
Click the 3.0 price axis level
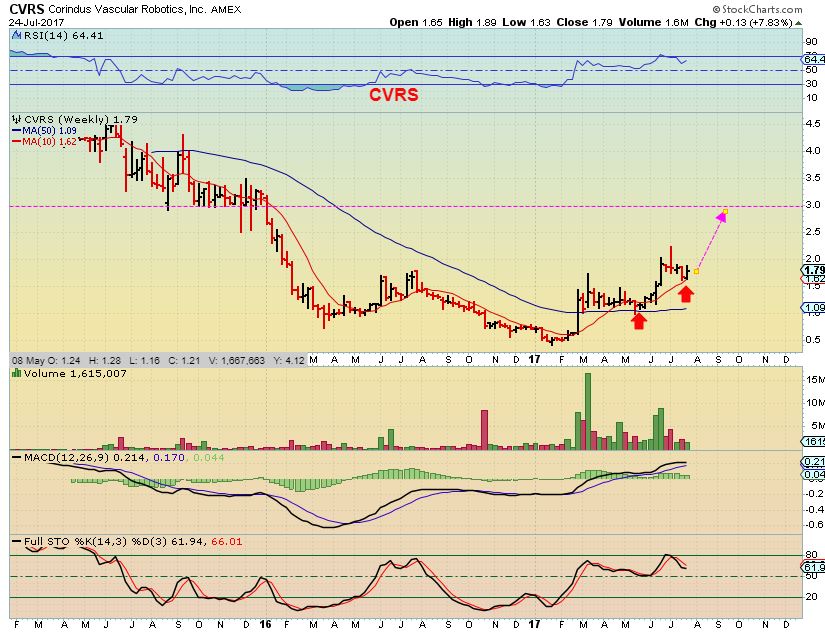[813, 205]
